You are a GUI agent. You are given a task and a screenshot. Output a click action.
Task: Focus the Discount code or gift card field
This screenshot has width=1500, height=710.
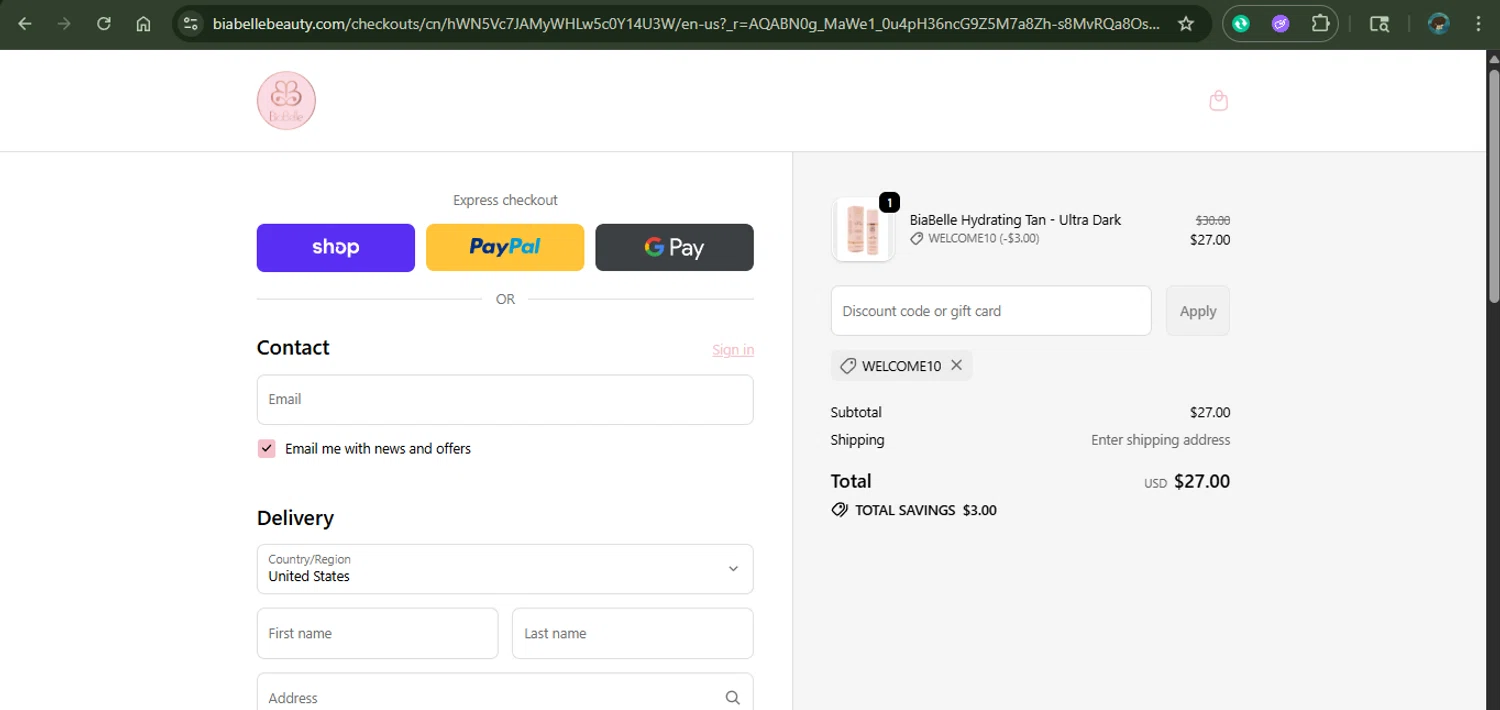(x=991, y=311)
